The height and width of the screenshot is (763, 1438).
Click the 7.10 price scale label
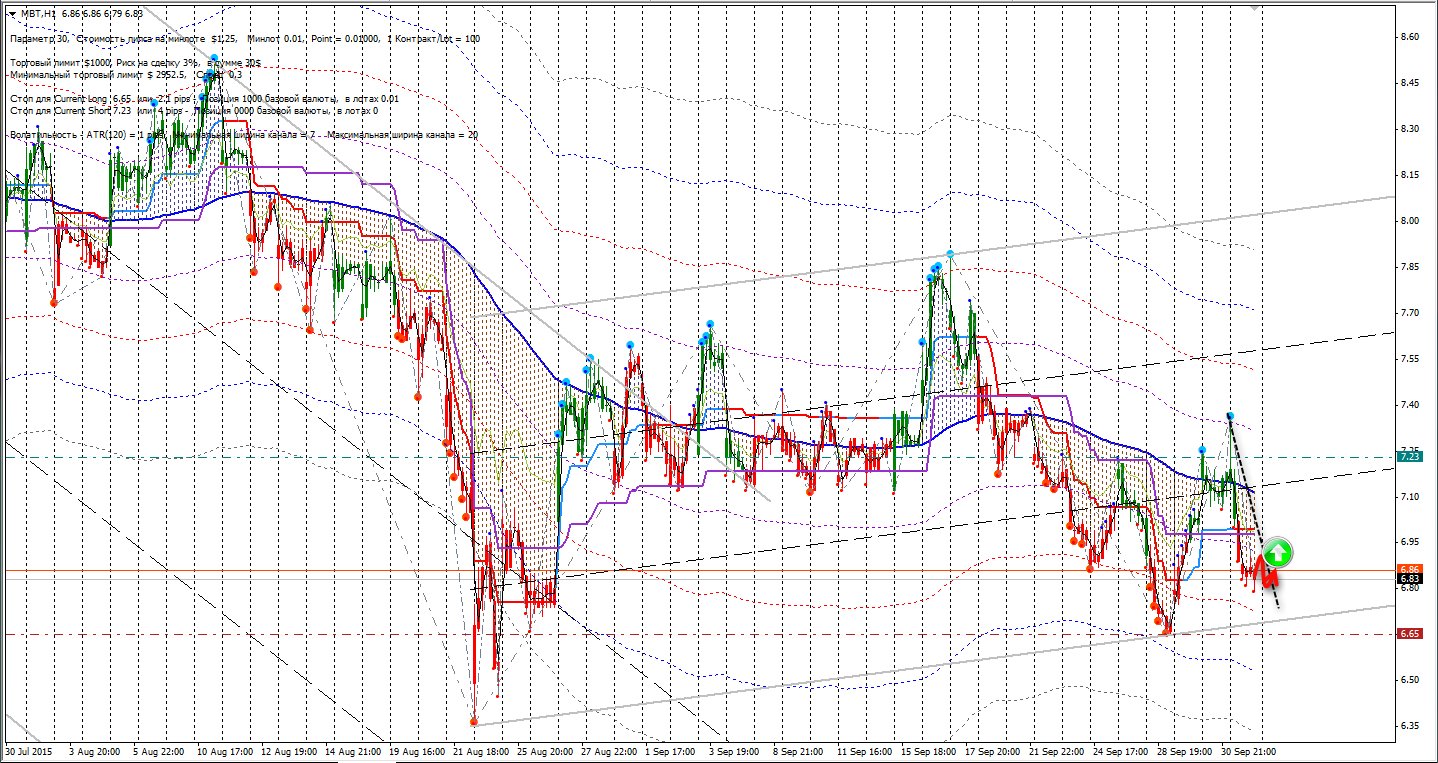1411,497
